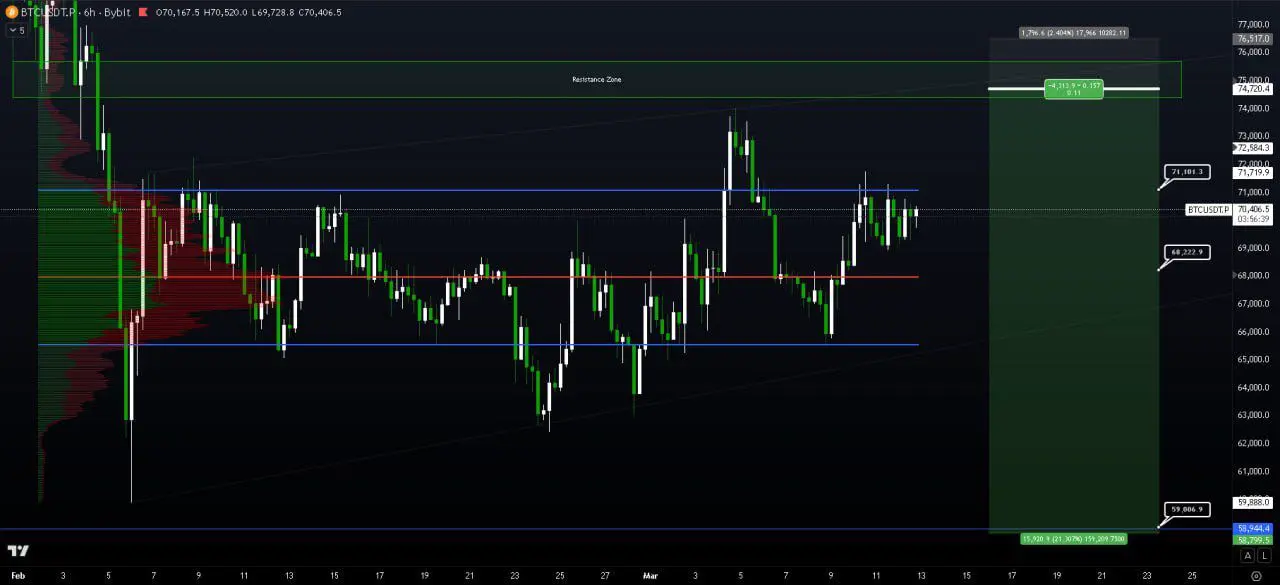Click the TradingView logo
The width and height of the screenshot is (1280, 585).
click(18, 551)
